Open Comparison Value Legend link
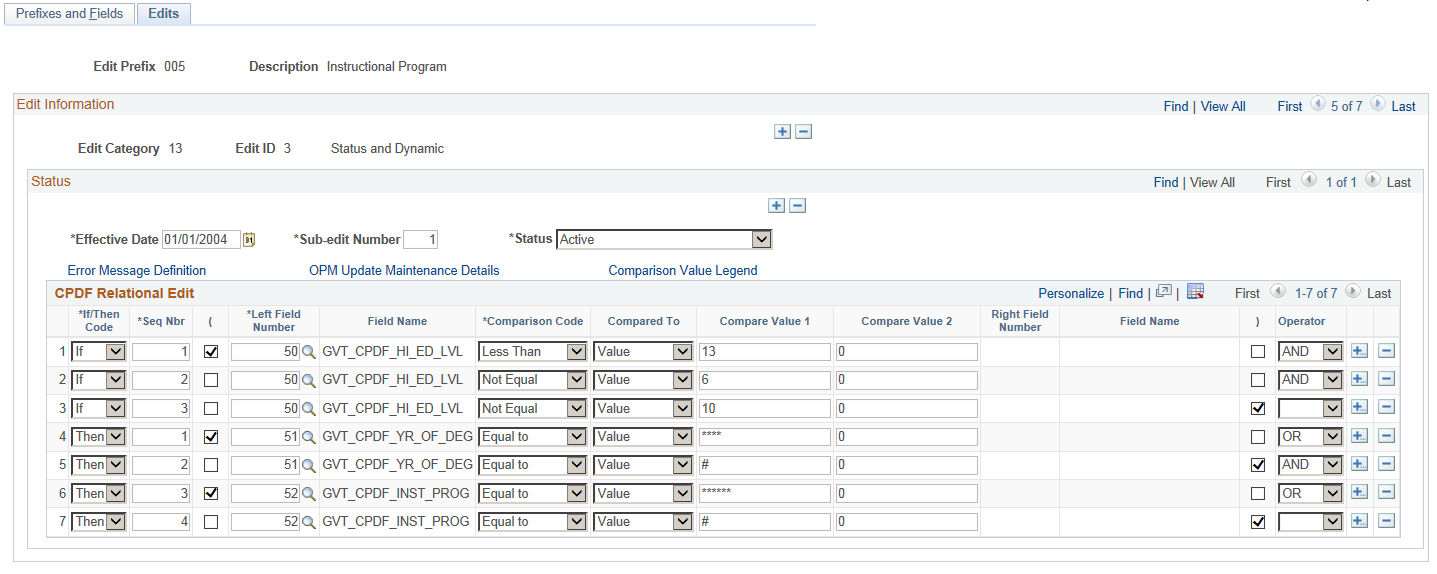1437x574 pixels. (x=683, y=271)
